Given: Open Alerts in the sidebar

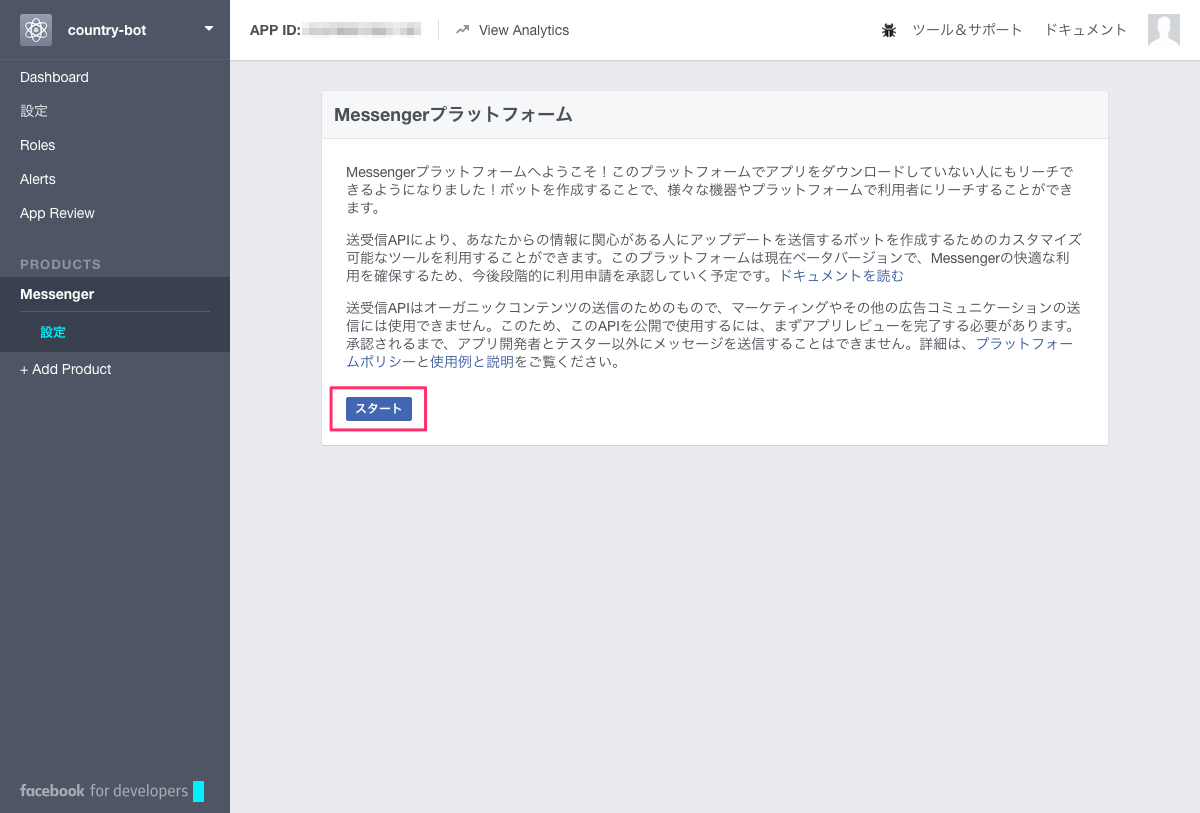Looking at the screenshot, I should 38,179.
